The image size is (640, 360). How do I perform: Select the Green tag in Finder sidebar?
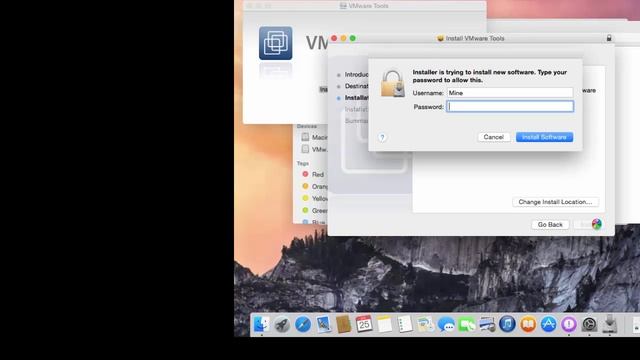click(314, 211)
